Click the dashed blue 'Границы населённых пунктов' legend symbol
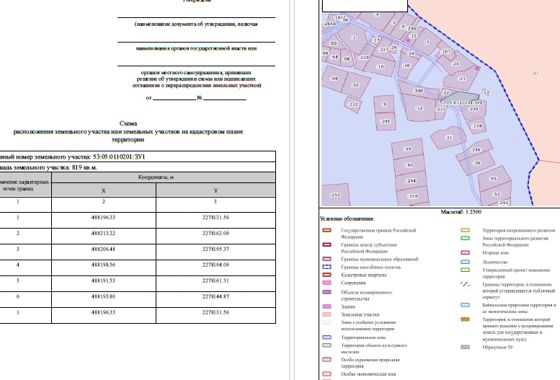The height and width of the screenshot is (380, 560). pyautogui.click(x=327, y=267)
